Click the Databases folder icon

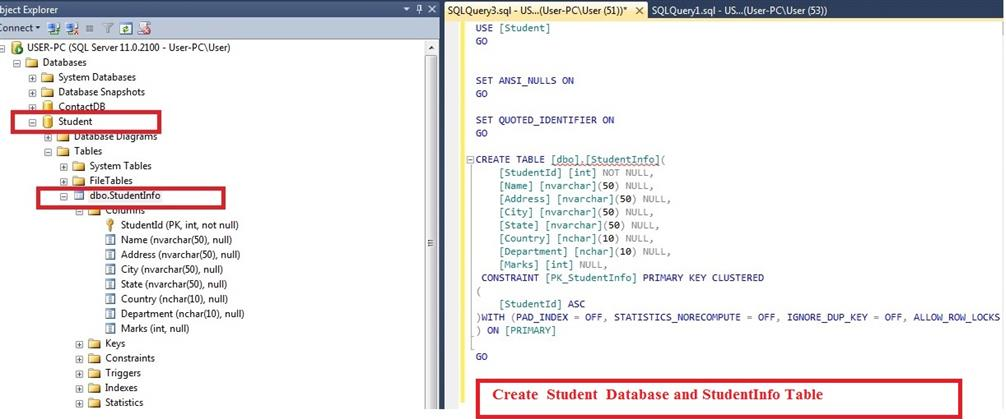(32, 63)
